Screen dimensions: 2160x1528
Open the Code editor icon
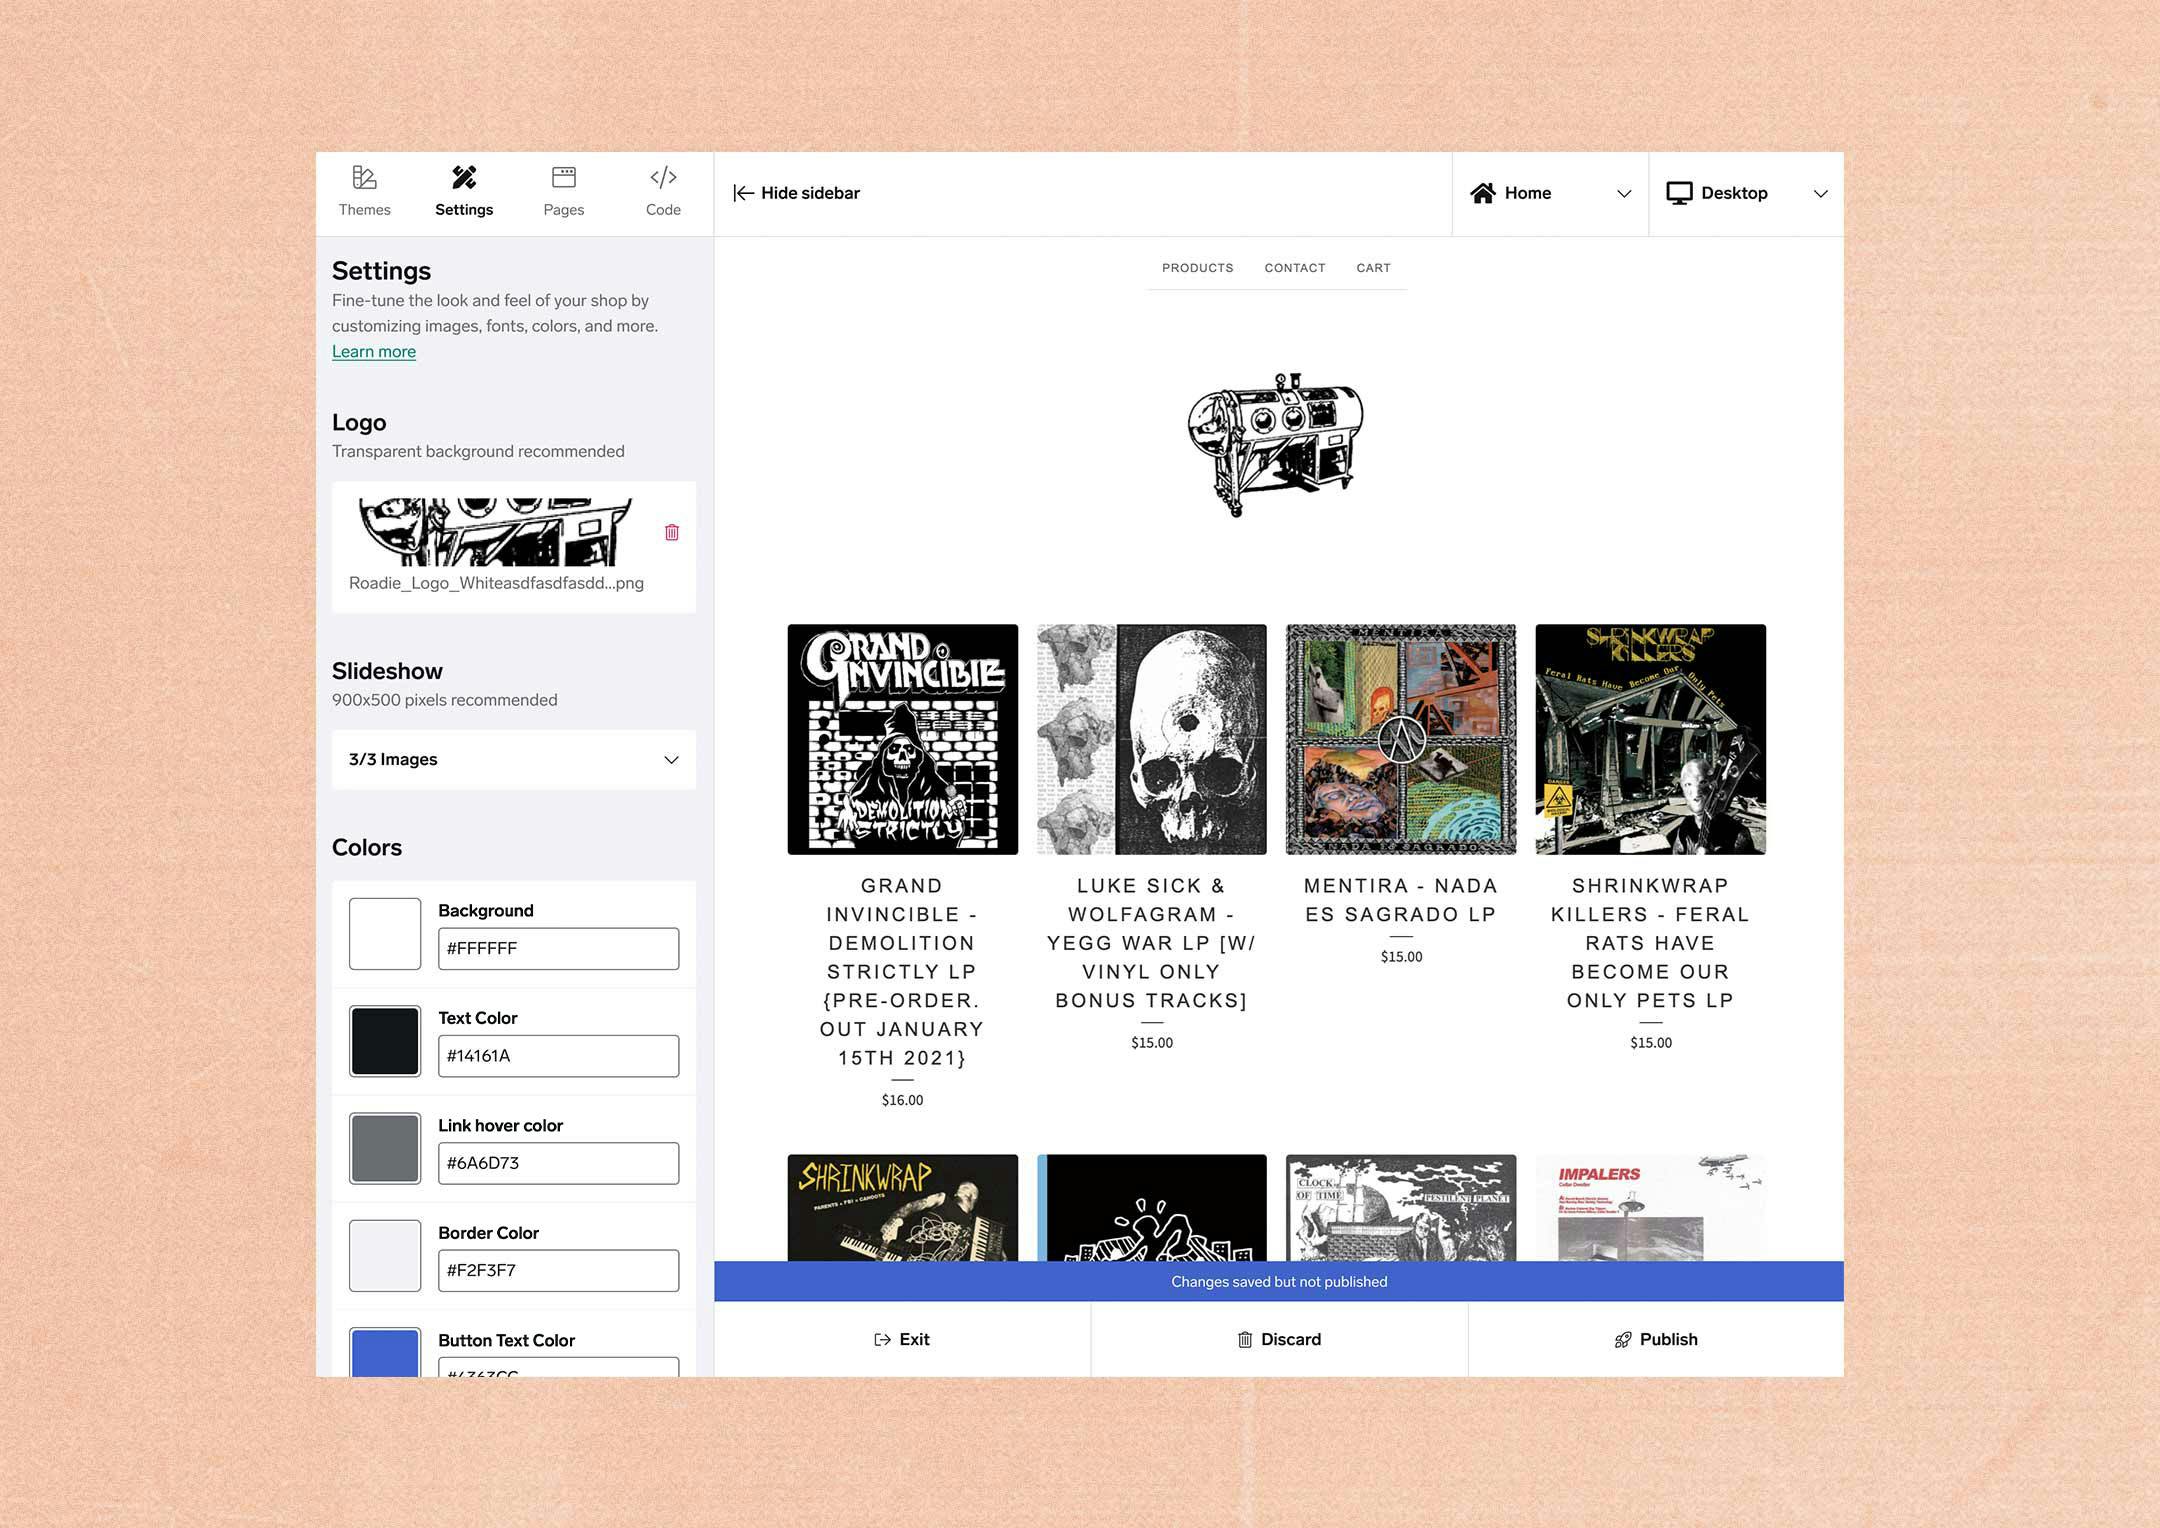point(663,178)
